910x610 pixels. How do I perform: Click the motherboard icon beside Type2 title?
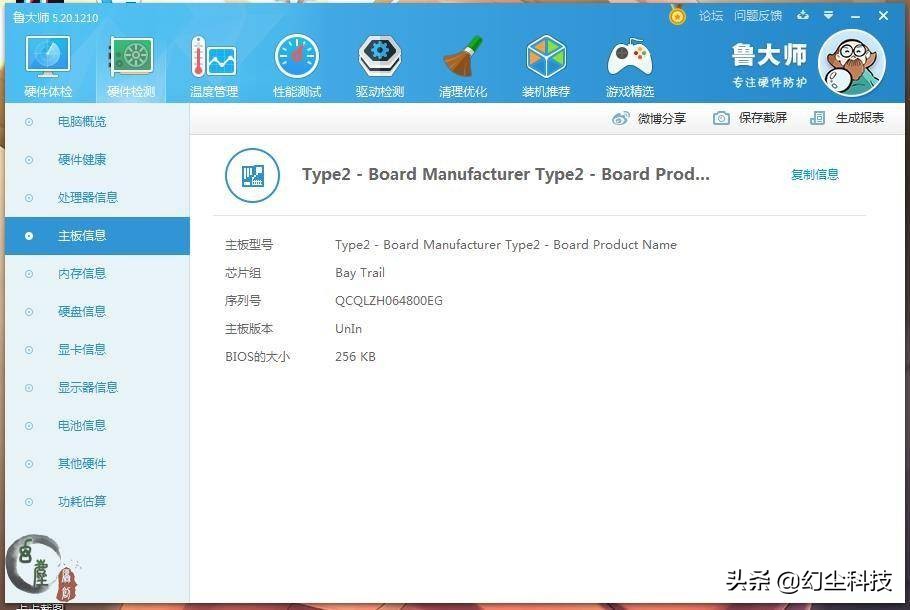(252, 174)
